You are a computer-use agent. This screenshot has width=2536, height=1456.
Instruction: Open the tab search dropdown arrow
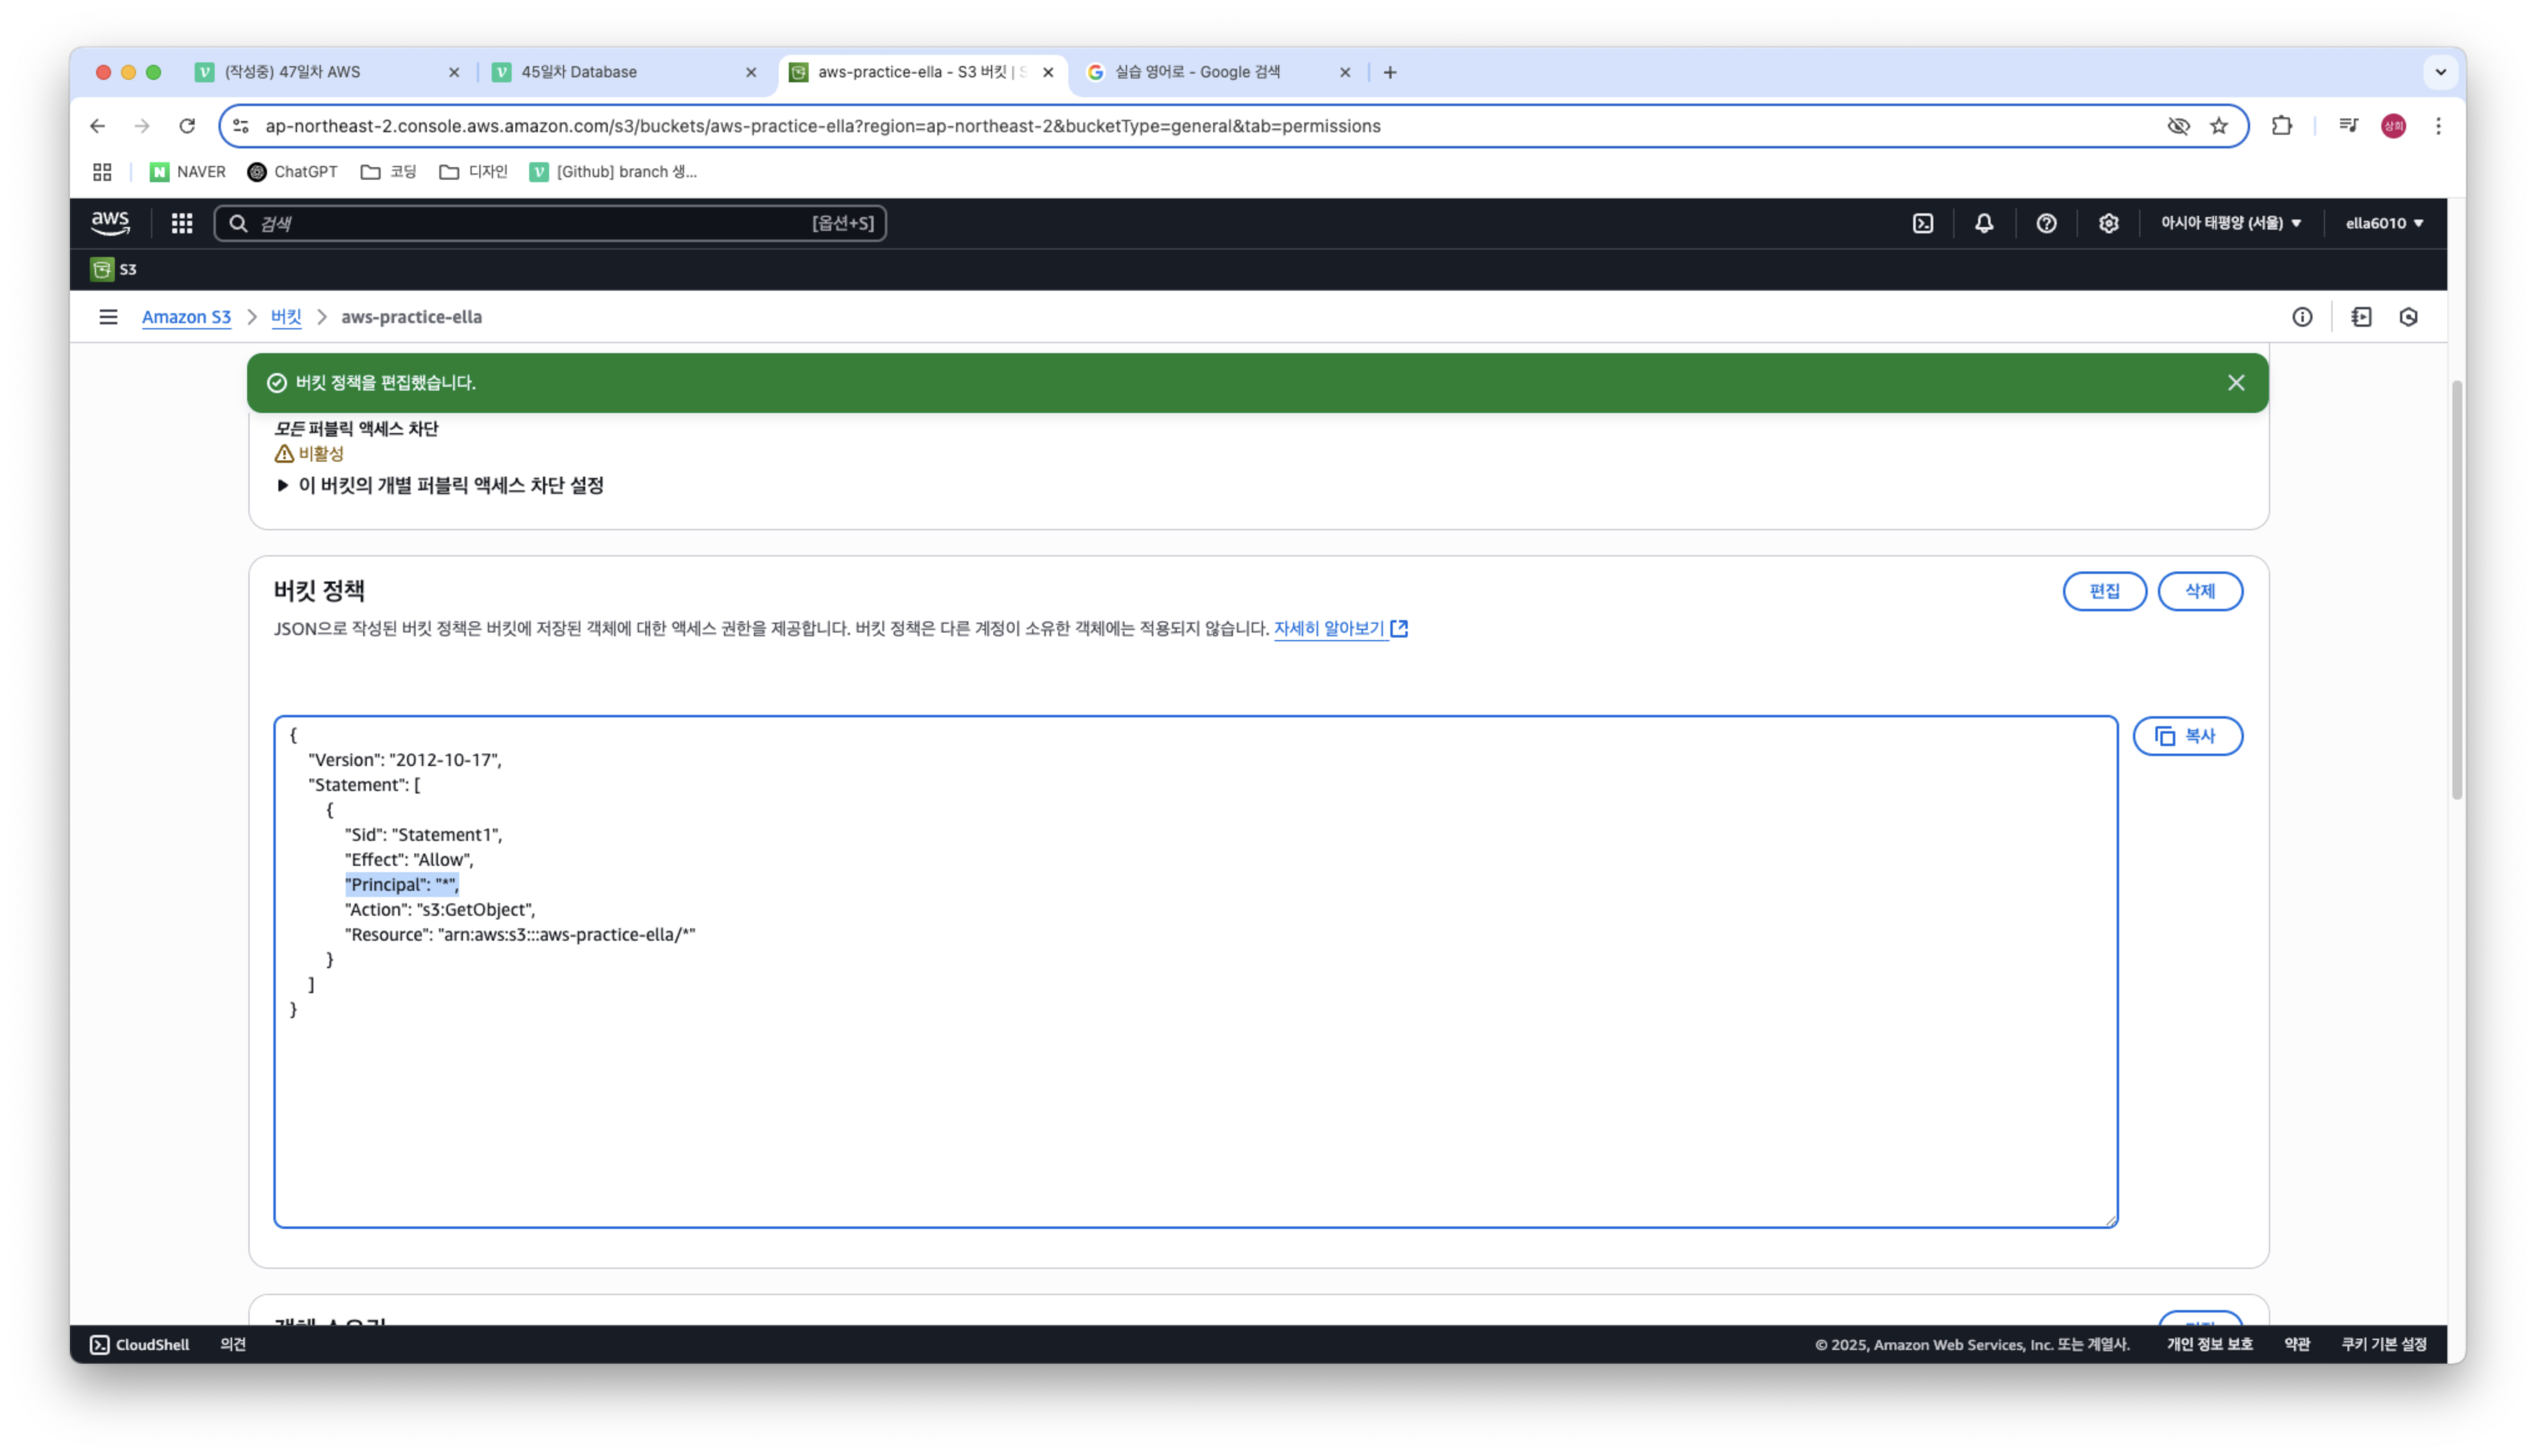pyautogui.click(x=2440, y=72)
